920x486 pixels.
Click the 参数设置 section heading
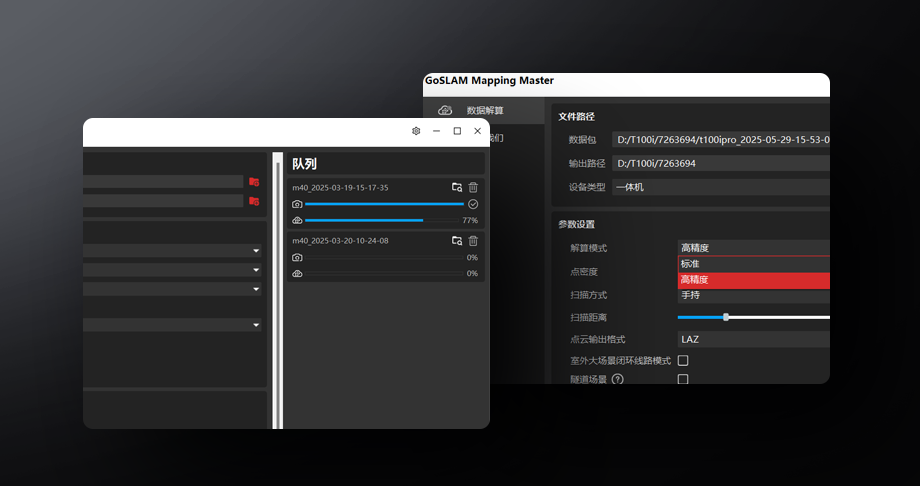[x=576, y=224]
